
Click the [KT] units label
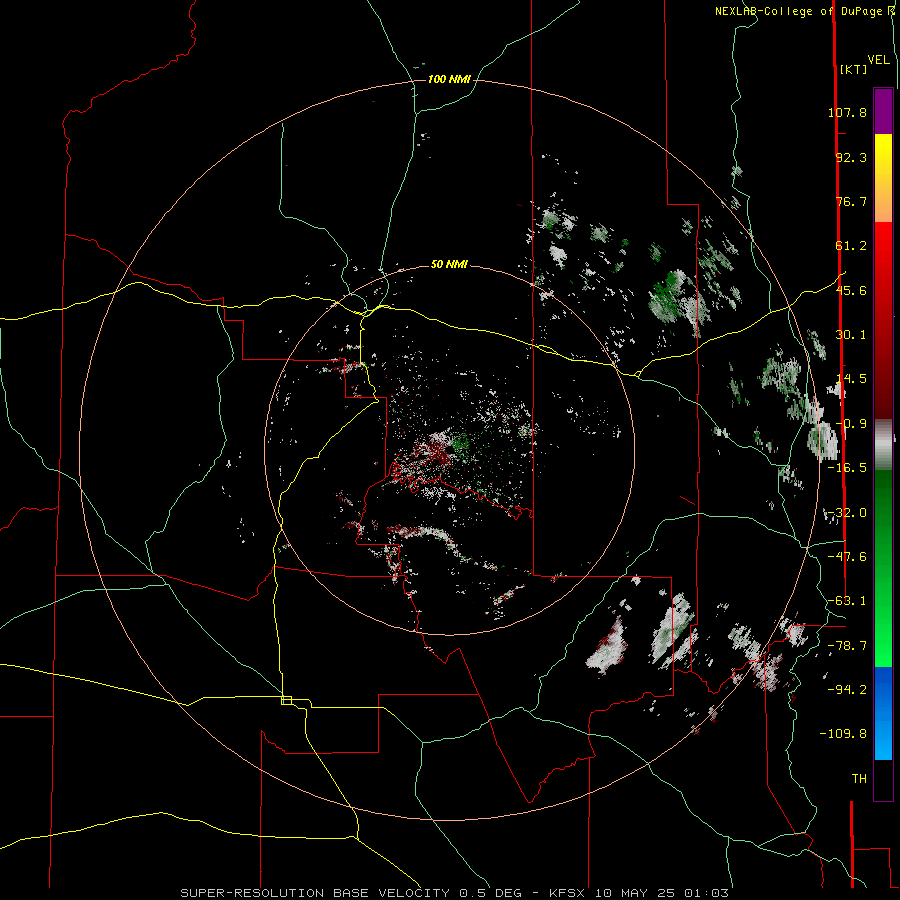point(853,69)
